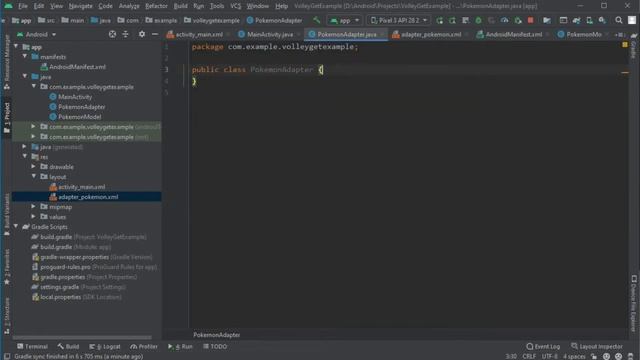
Task: Open the AVD Manager icon
Action: click(589, 20)
